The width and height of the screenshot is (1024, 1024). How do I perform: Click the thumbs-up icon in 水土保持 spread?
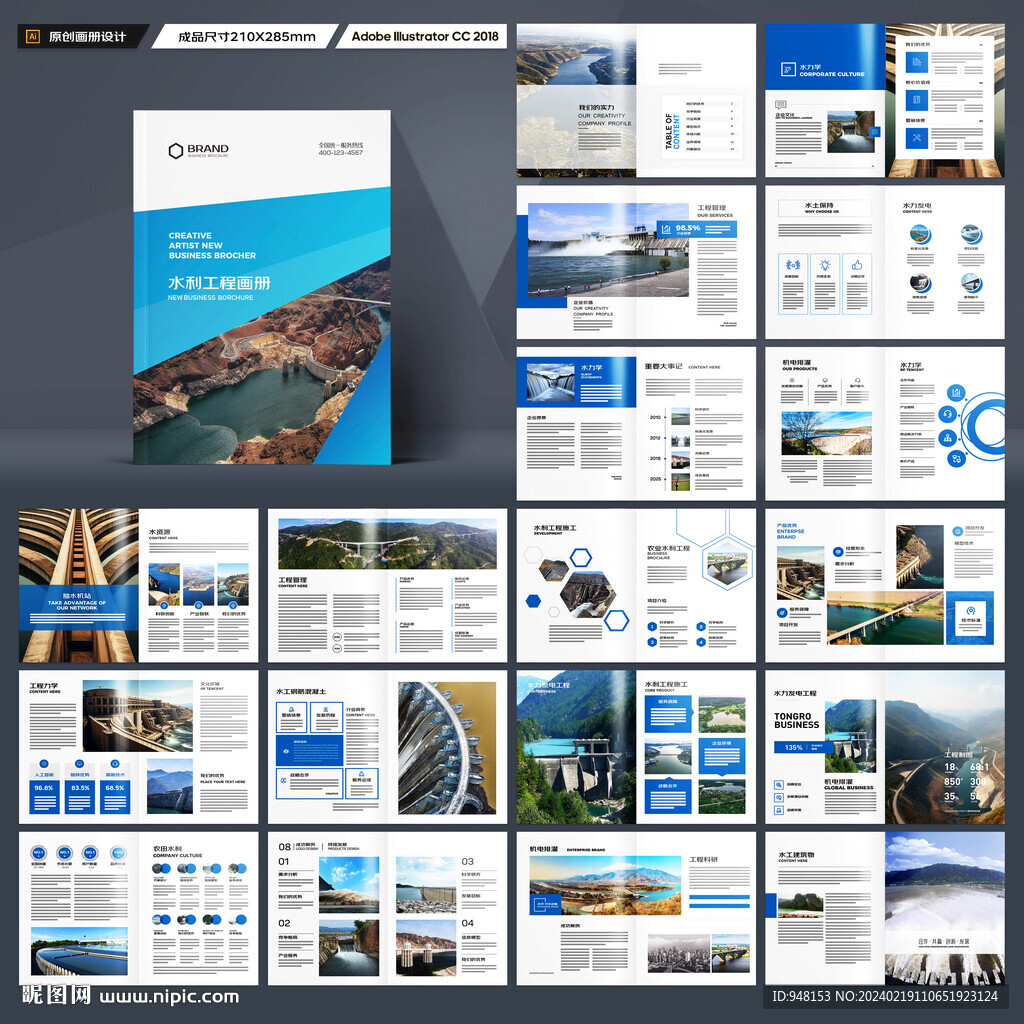[x=857, y=264]
